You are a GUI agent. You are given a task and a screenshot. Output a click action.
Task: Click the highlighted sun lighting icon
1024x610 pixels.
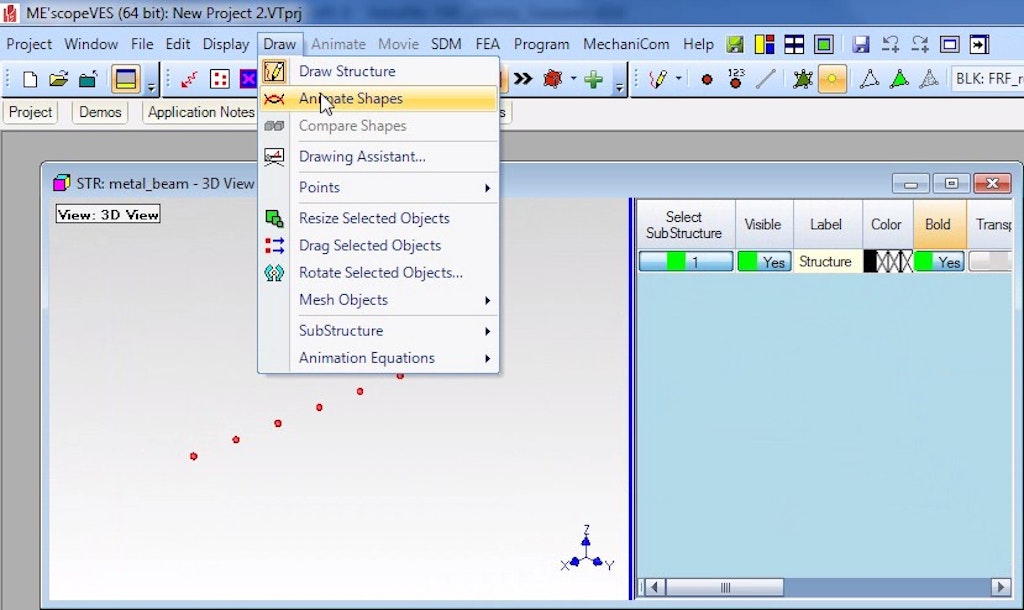832,80
